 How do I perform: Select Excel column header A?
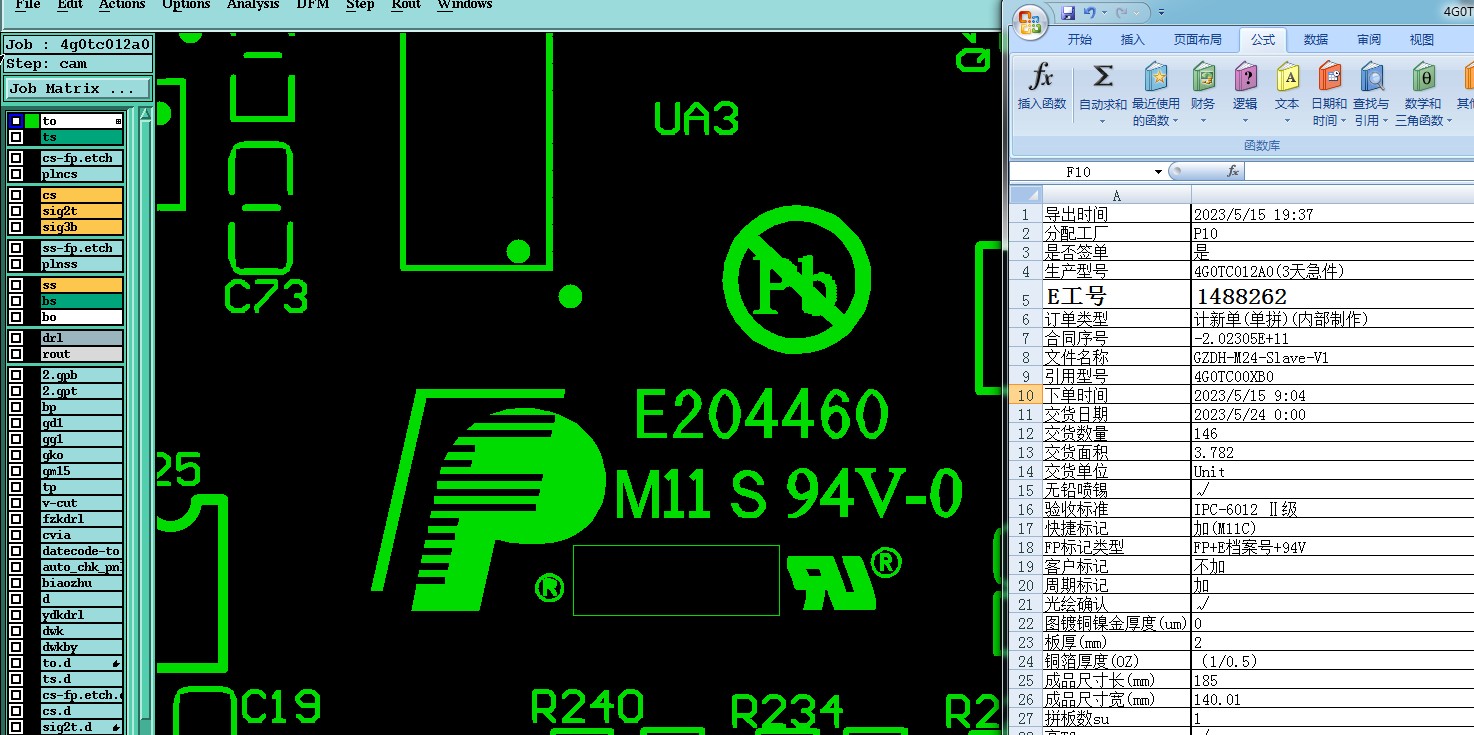(x=1116, y=195)
